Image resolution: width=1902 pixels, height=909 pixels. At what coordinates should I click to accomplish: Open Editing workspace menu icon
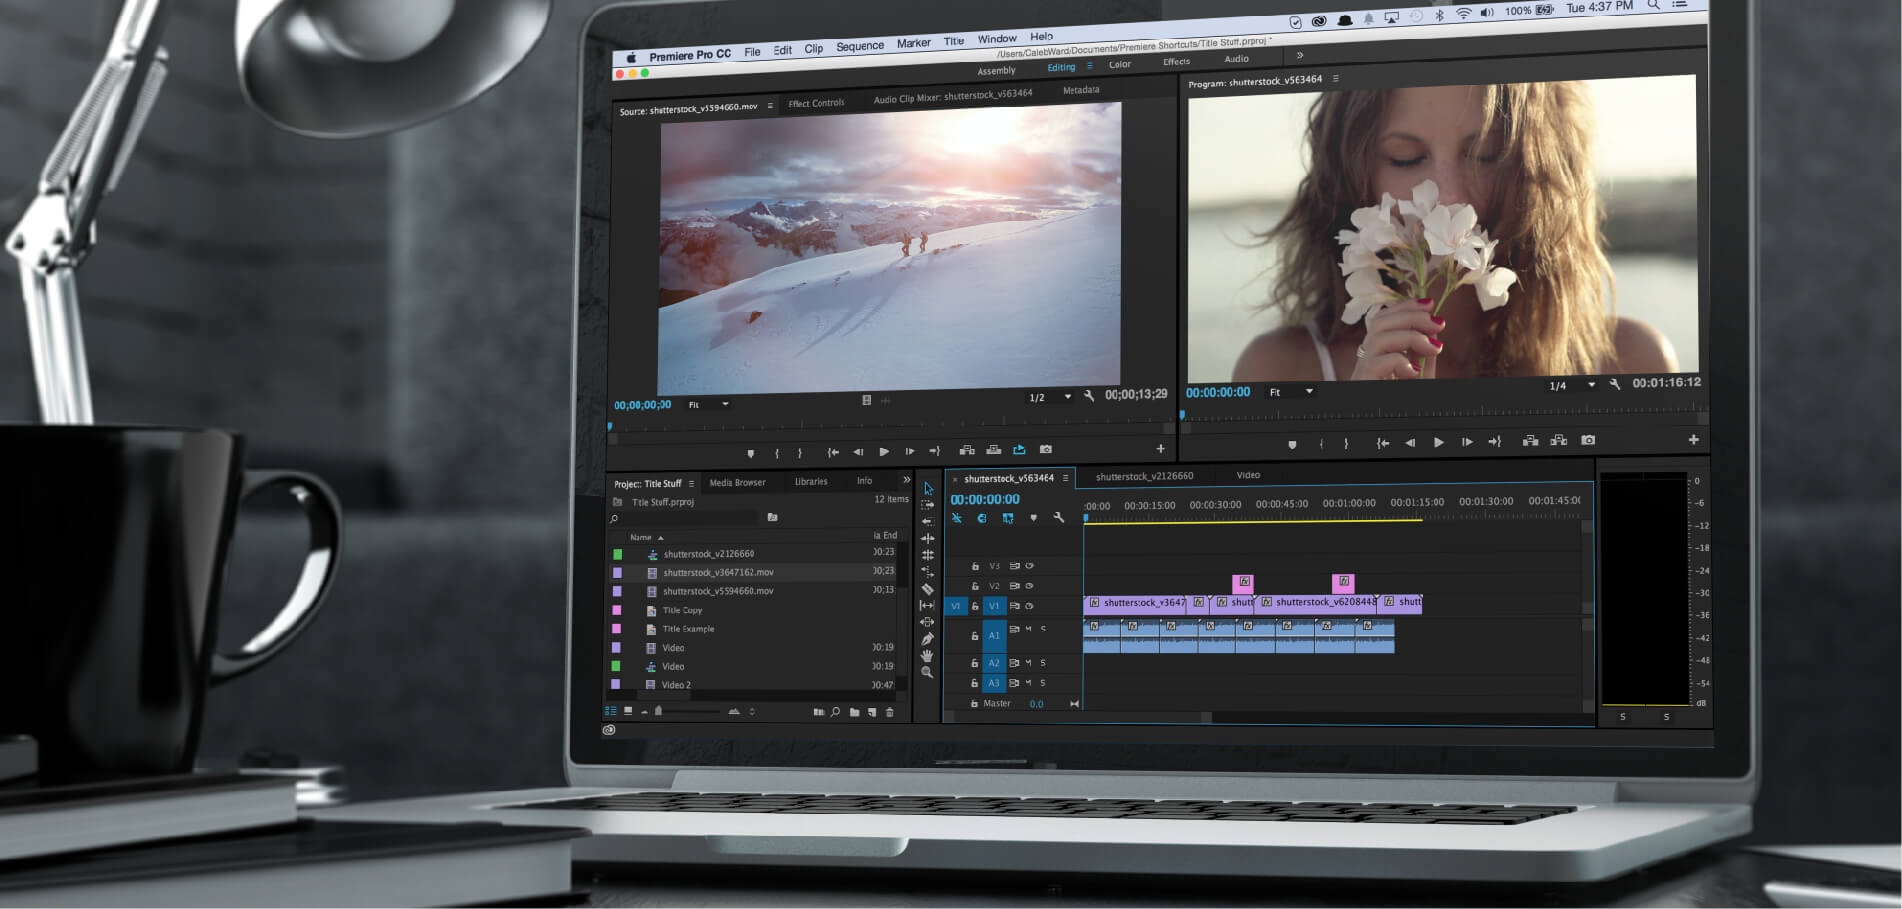1090,66
